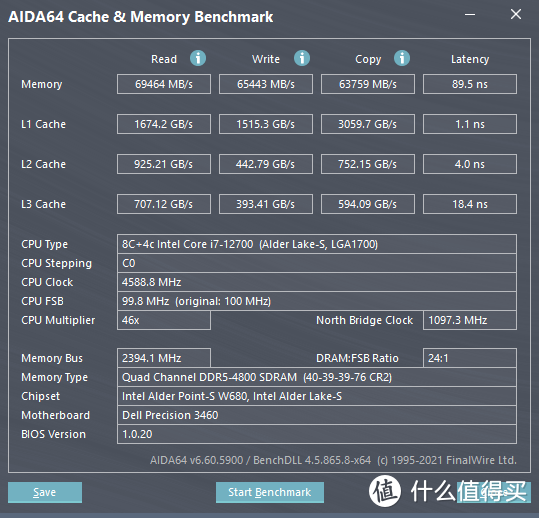Click the CPU Clock 4588.8 MHz field
The height and width of the screenshot is (518, 539).
click(x=317, y=282)
